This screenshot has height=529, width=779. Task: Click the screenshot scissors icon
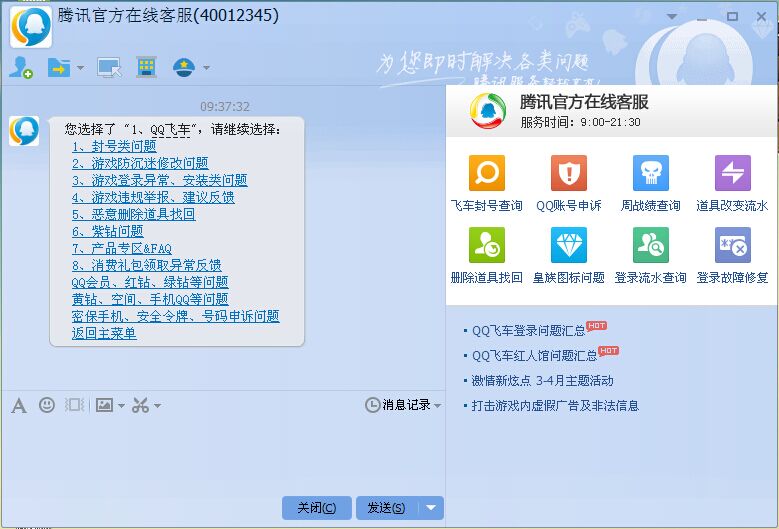click(x=140, y=405)
